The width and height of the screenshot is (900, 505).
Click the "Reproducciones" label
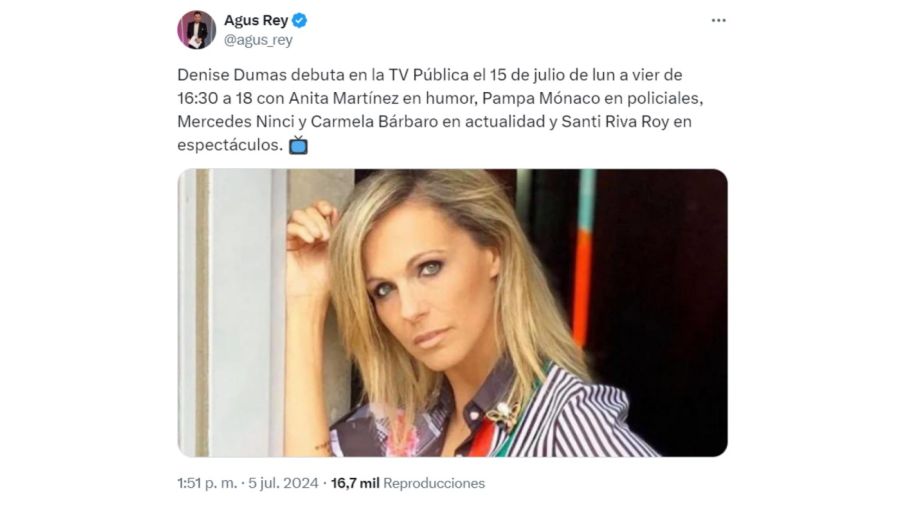pos(434,483)
